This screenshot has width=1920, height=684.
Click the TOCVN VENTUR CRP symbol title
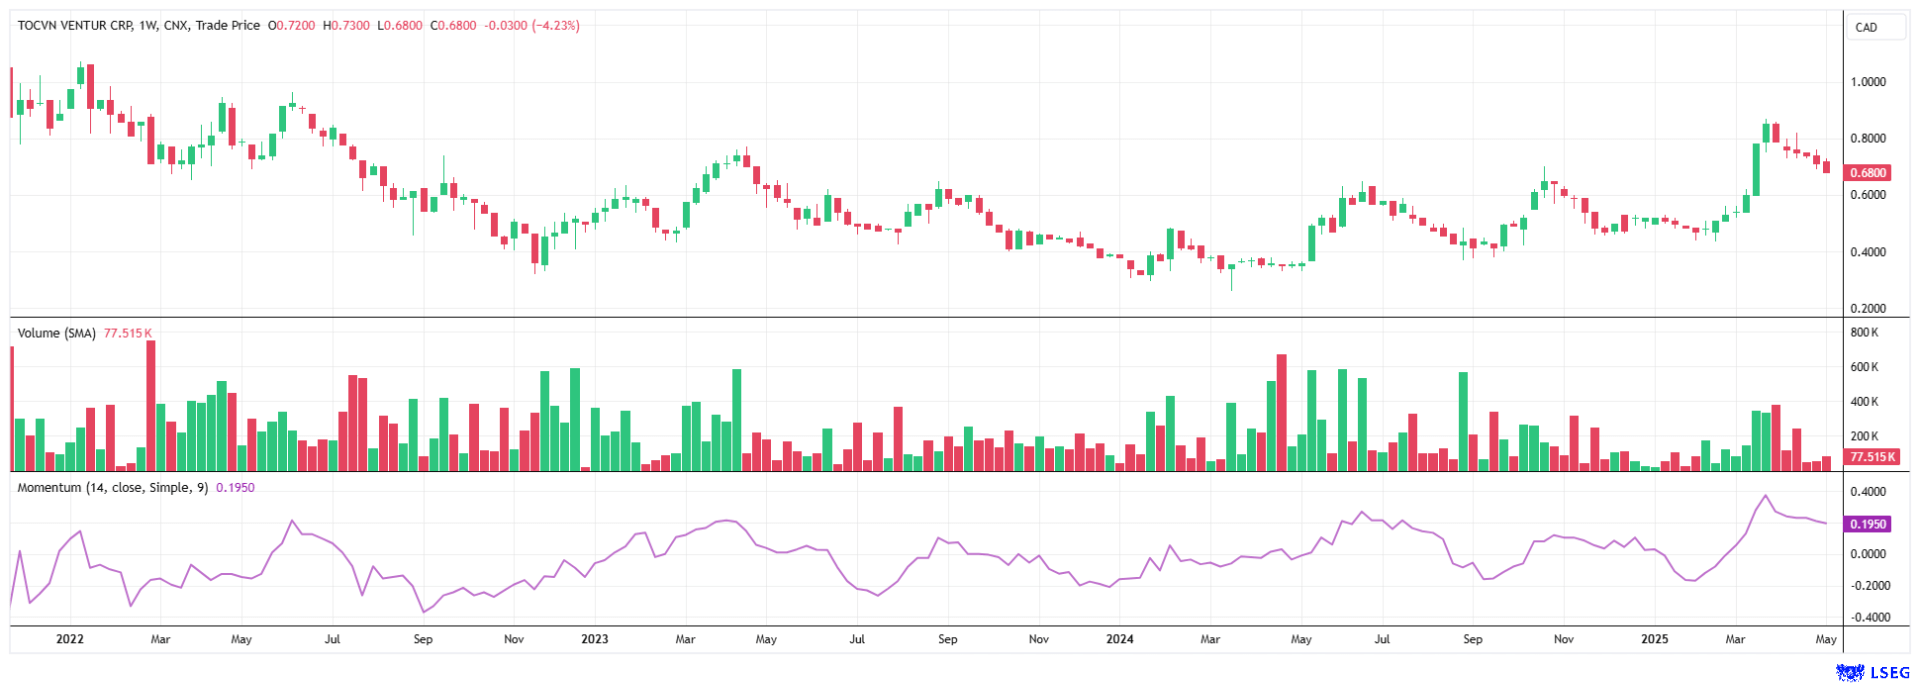(75, 26)
